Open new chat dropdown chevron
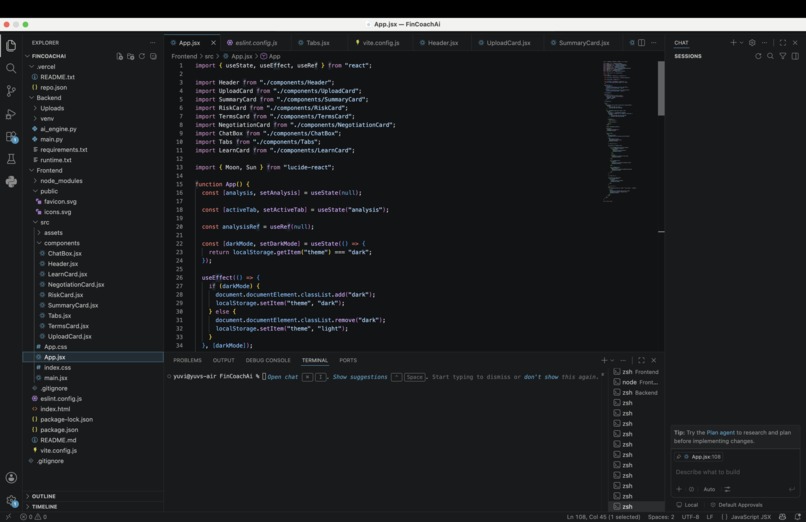Image resolution: width=806 pixels, height=522 pixels. [x=741, y=43]
